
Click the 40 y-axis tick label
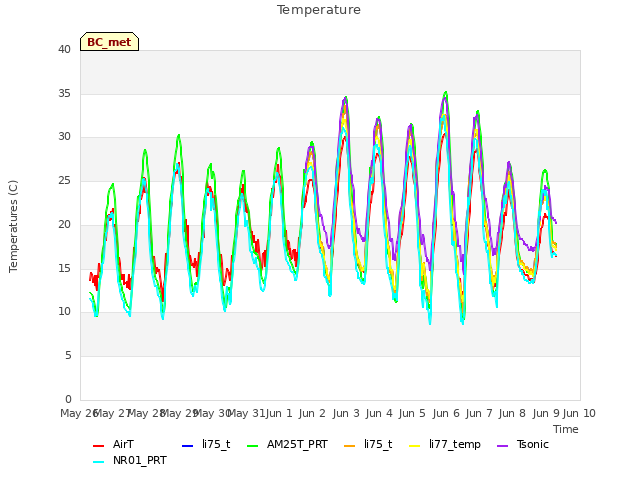coord(64,49)
